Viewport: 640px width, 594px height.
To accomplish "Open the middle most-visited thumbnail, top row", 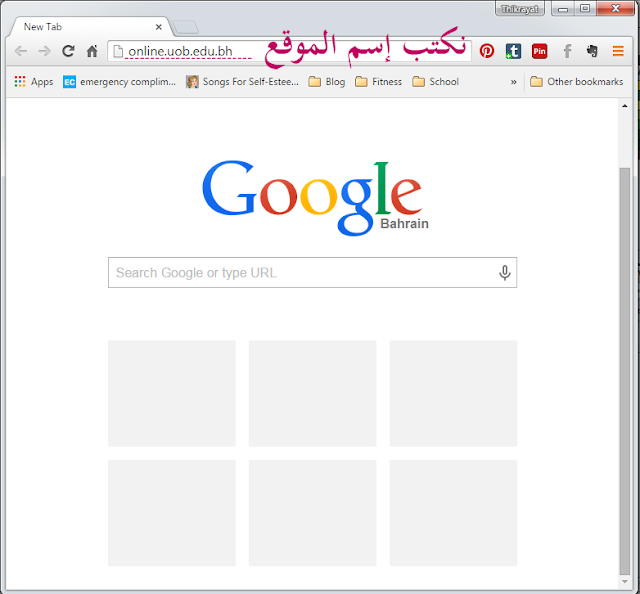I will tap(313, 393).
